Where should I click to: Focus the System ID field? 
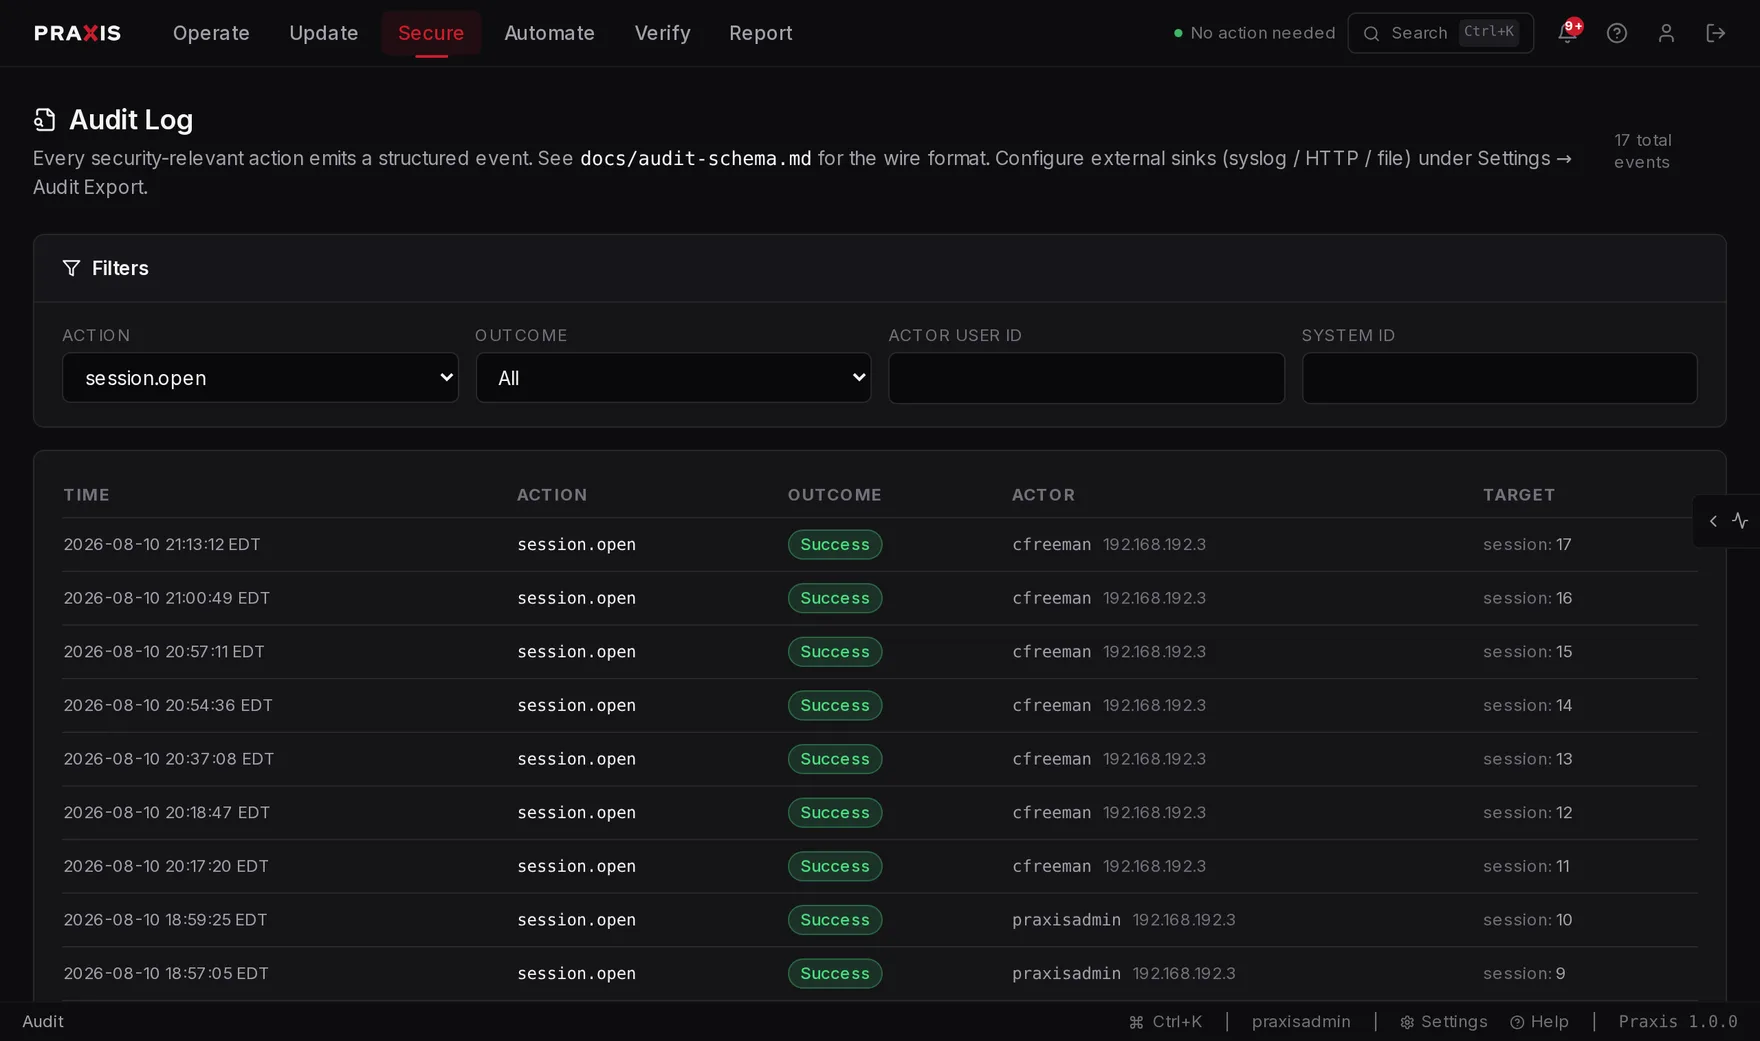1499,378
